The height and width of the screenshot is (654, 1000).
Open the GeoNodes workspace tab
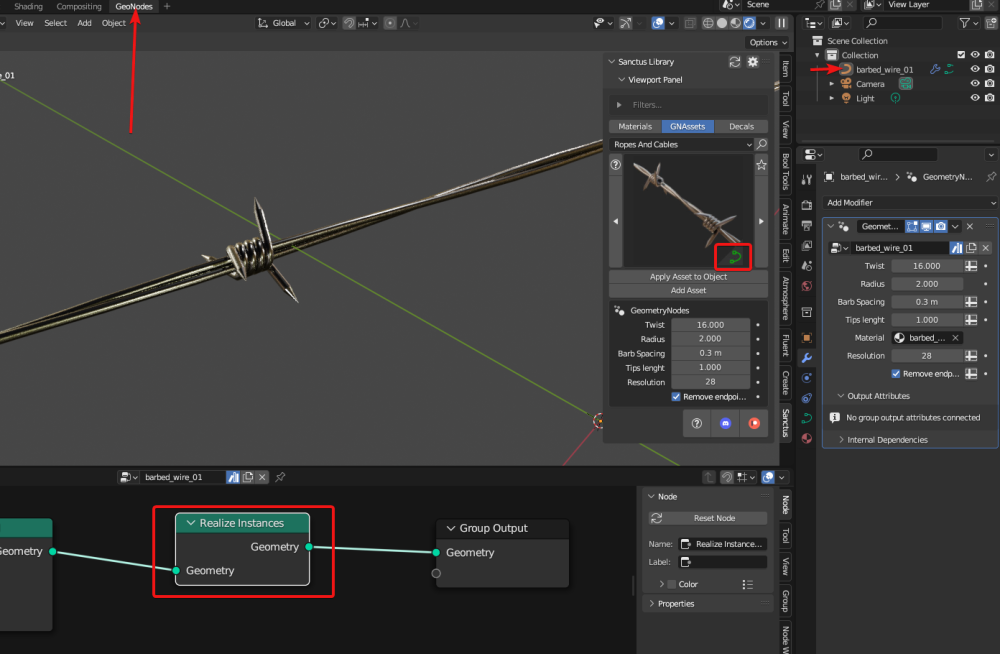(133, 6)
